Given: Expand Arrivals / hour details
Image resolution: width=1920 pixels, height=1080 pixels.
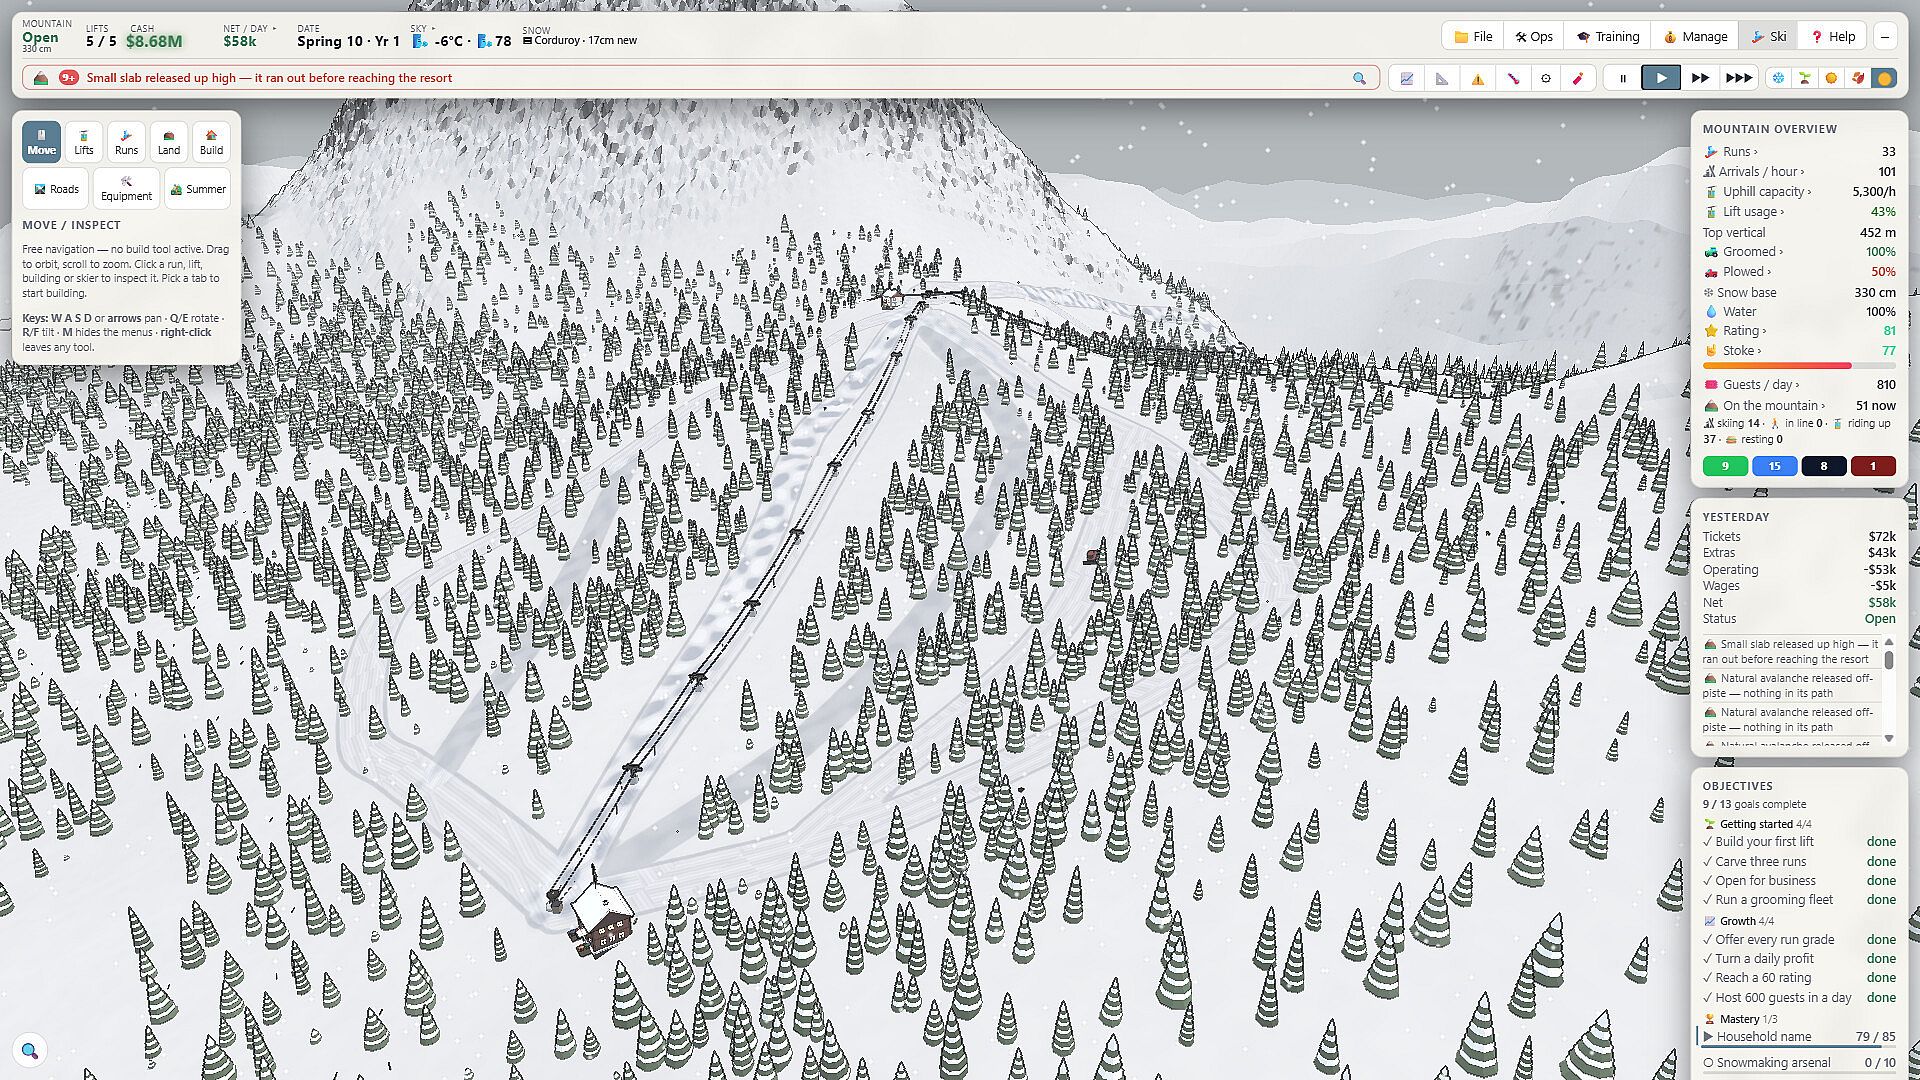Looking at the screenshot, I should [1799, 172].
